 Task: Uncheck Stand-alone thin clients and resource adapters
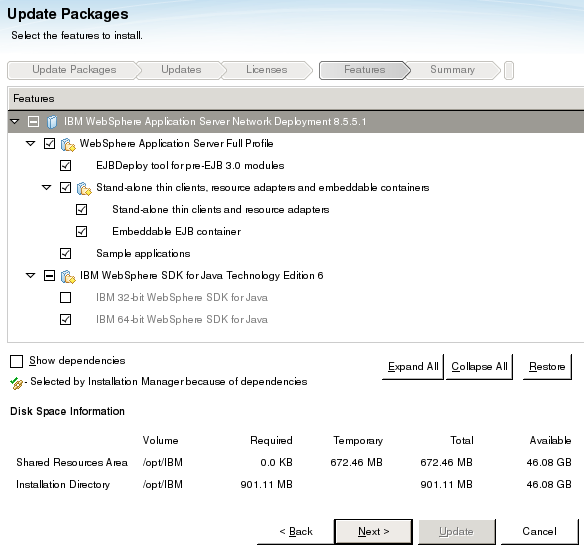pos(82,209)
